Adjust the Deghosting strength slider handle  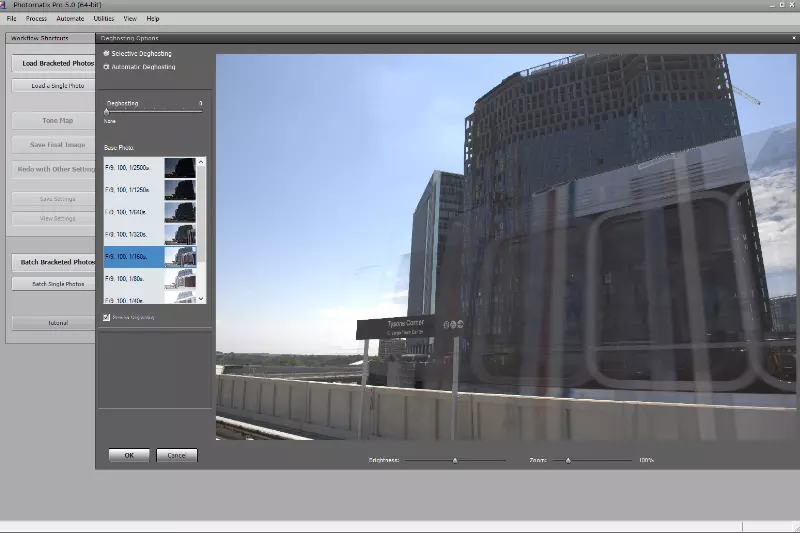point(107,112)
